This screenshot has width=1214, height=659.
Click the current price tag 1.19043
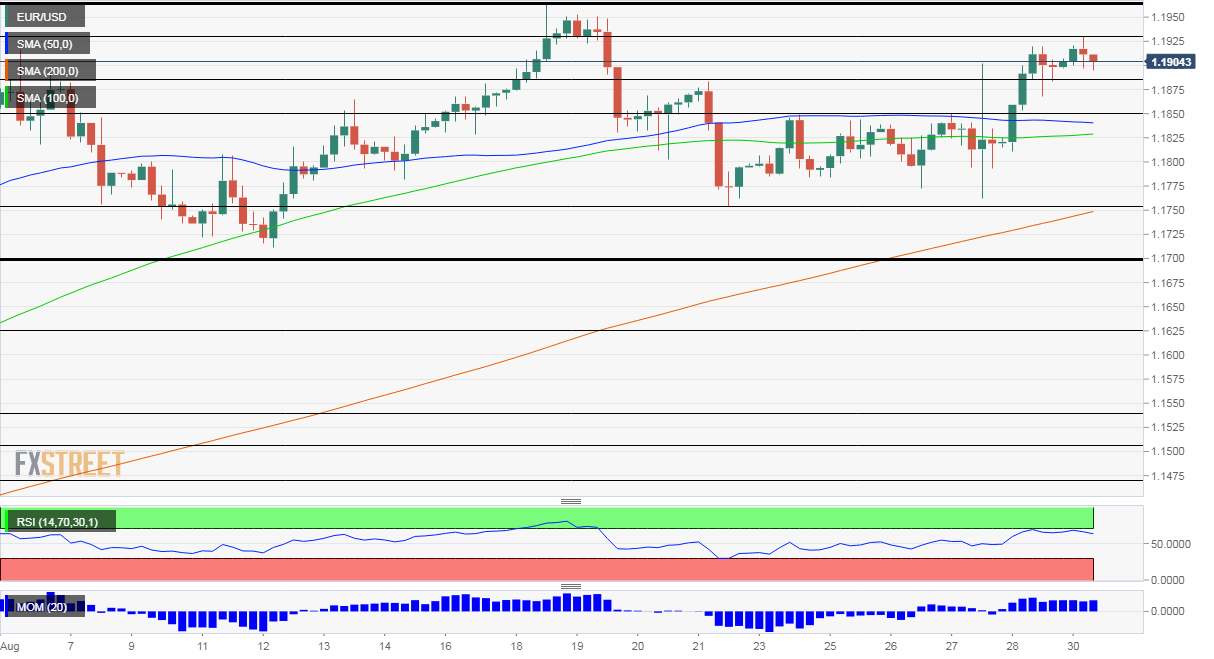click(x=1170, y=62)
